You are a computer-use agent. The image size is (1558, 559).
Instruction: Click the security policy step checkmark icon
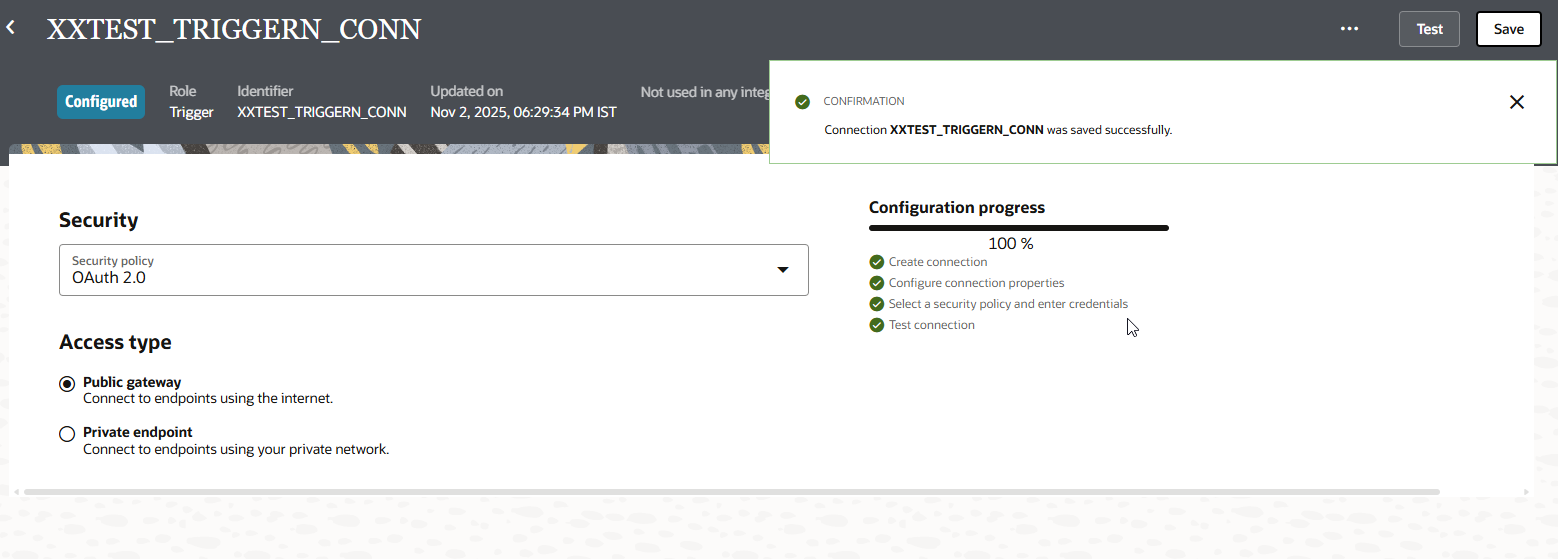point(877,304)
